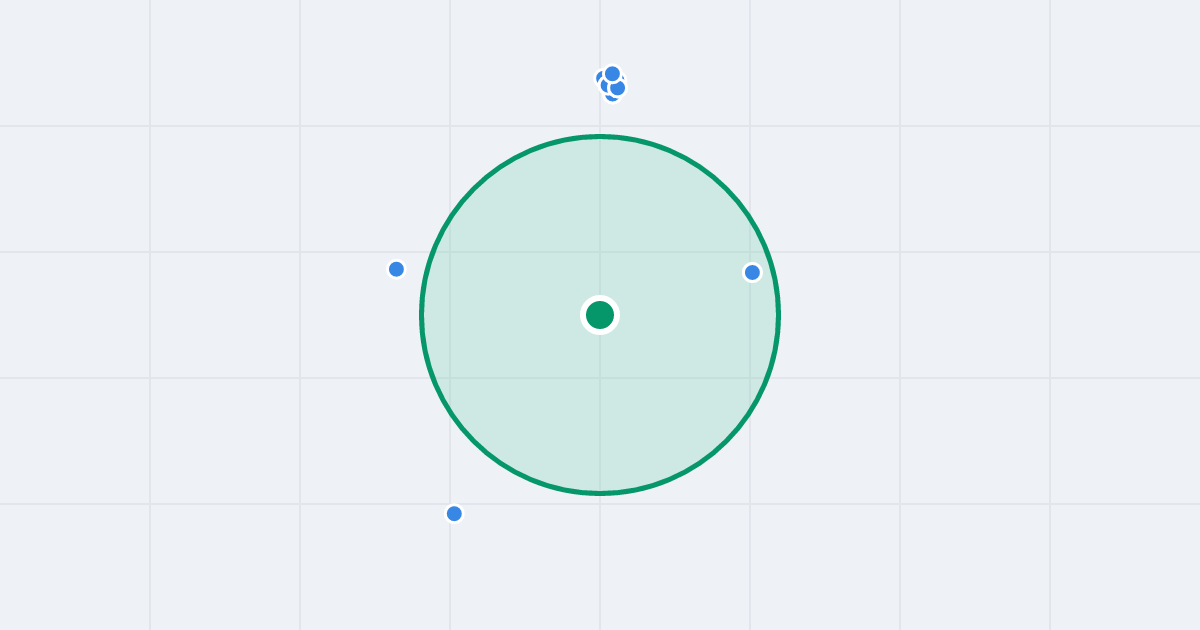Screen dimensions: 1200x630
Task: Select the topmost fully visible dot in the blue cluster
Action: (x=612, y=74)
